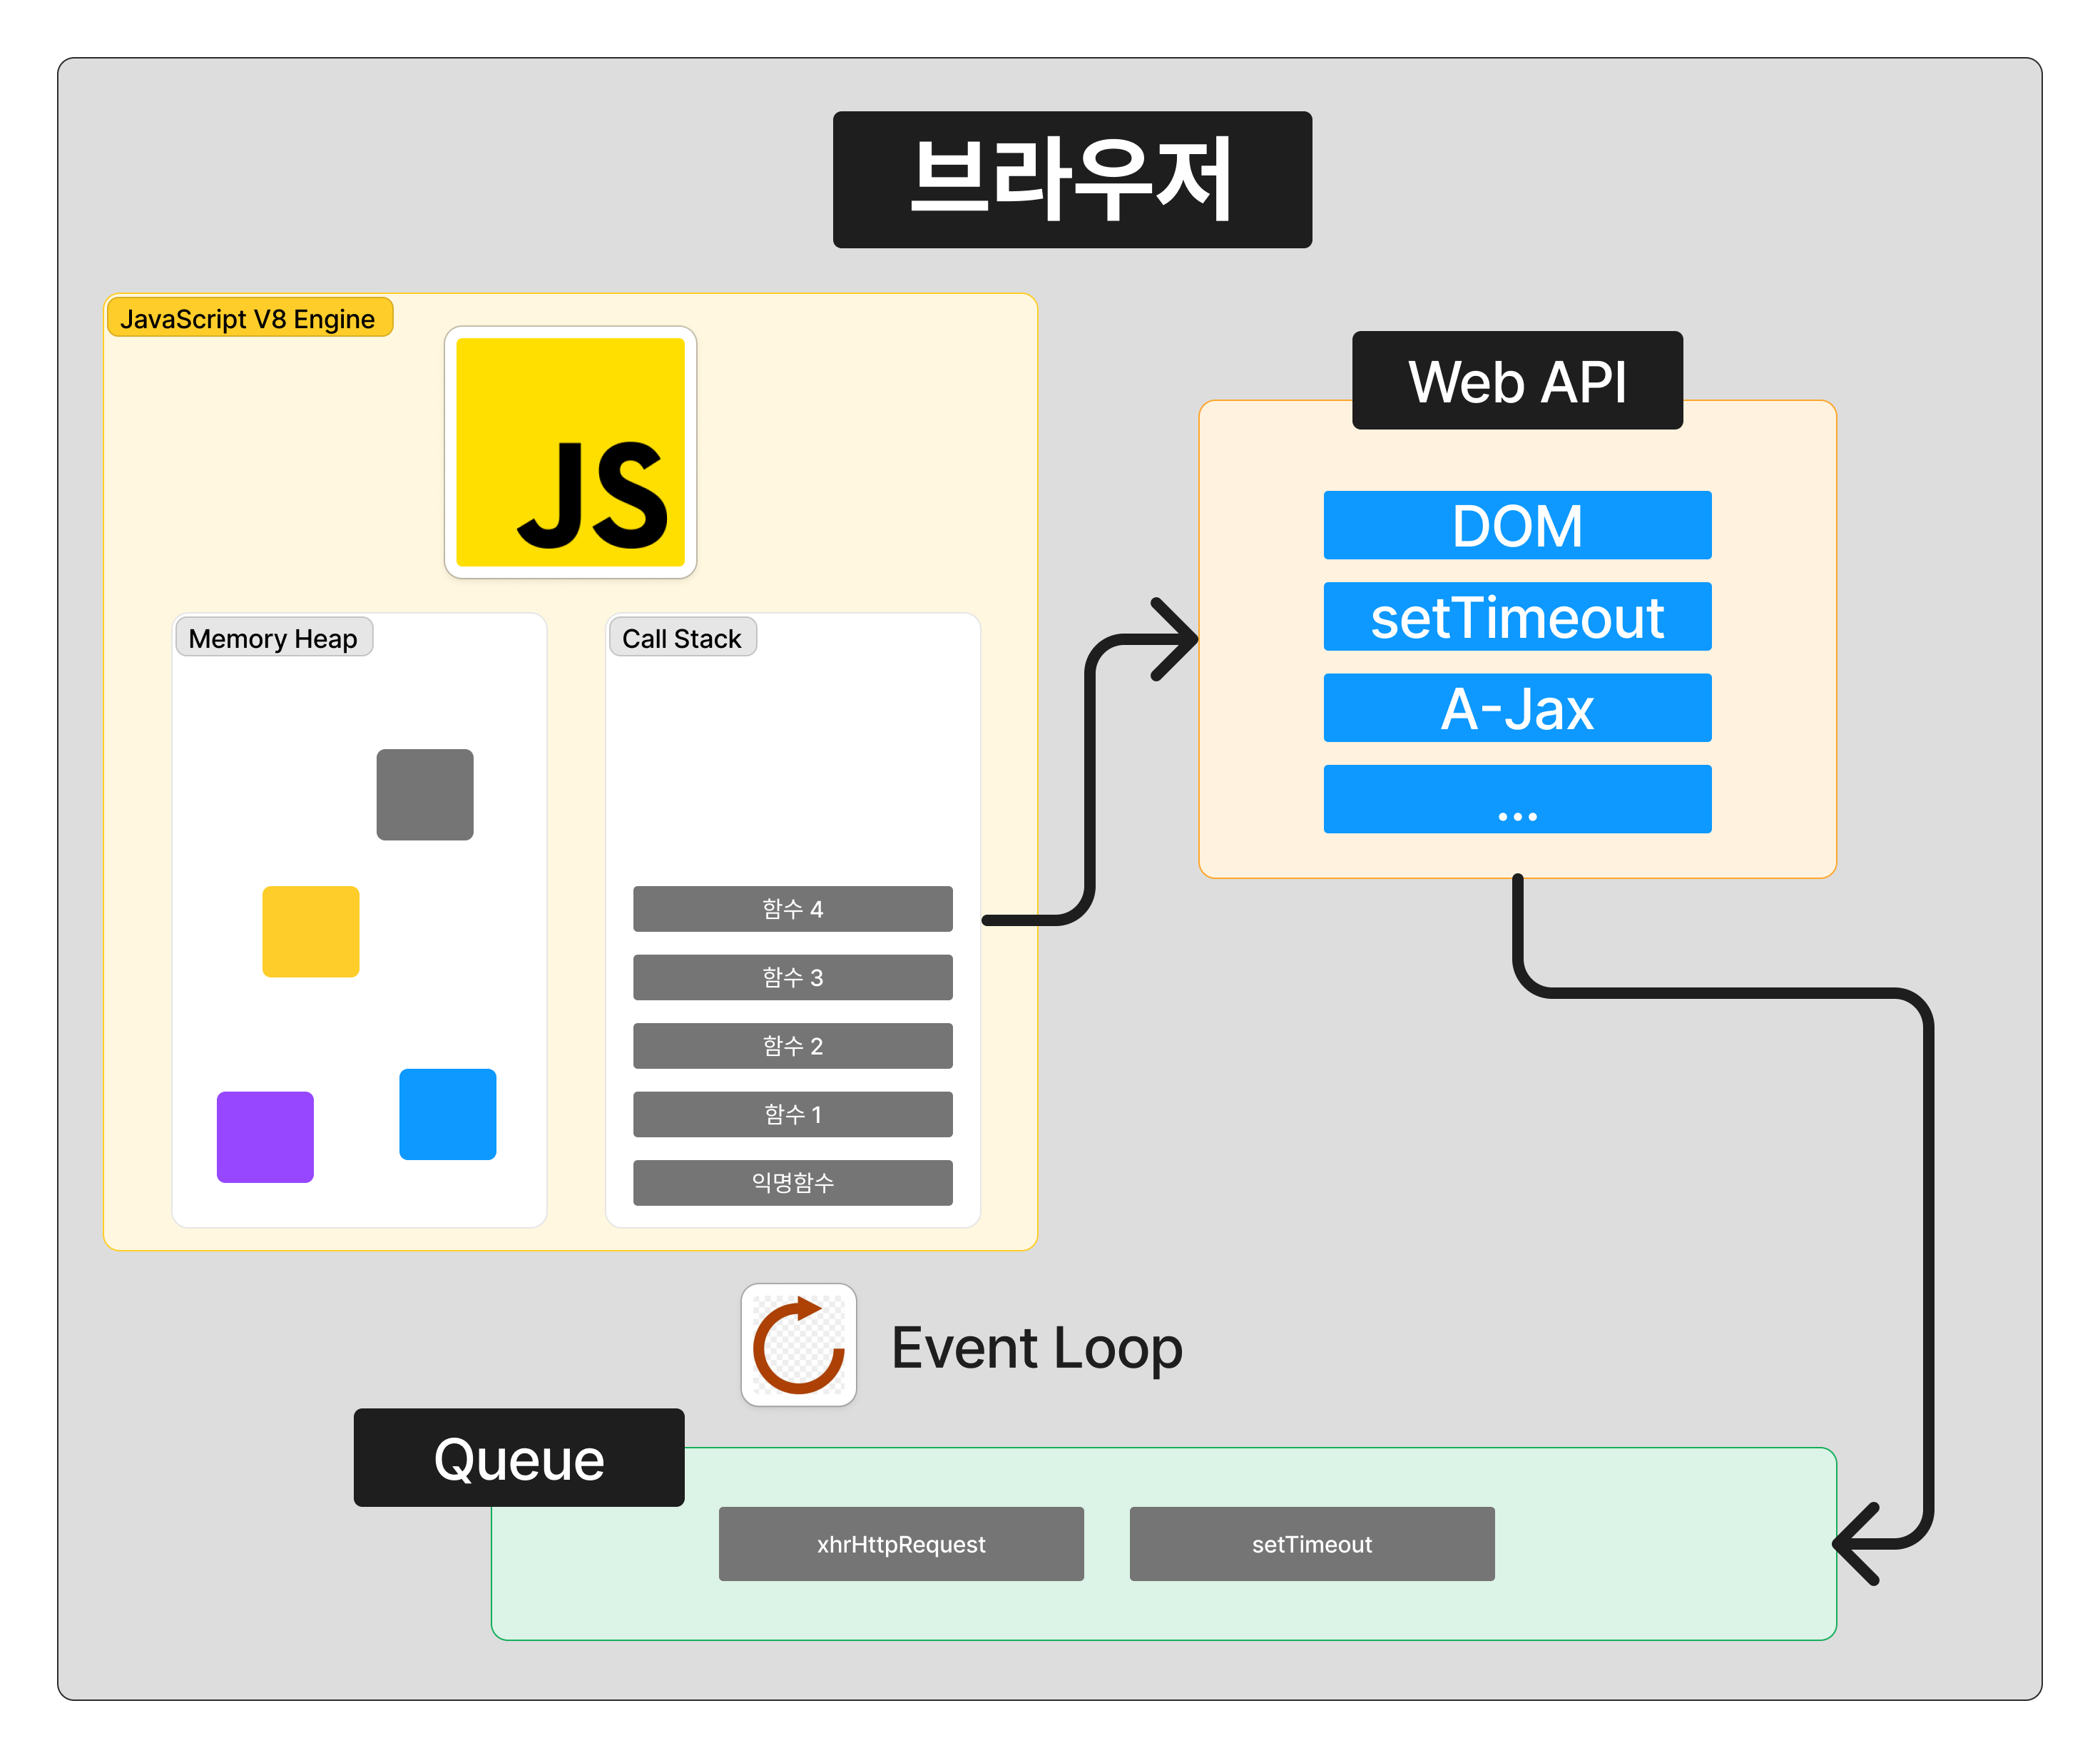This screenshot has height=1758, width=2100.
Task: Select the yellow square in Memory Heap
Action: pyautogui.click(x=311, y=932)
